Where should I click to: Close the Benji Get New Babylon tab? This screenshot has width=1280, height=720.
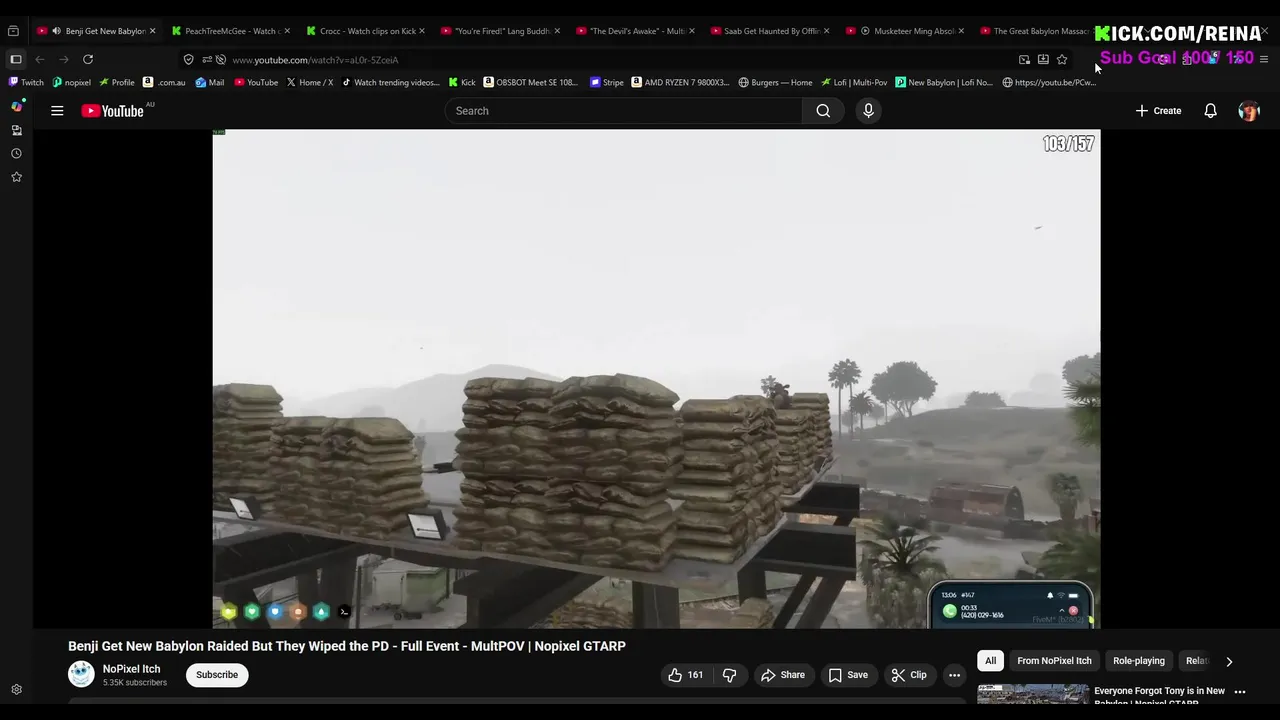152,31
